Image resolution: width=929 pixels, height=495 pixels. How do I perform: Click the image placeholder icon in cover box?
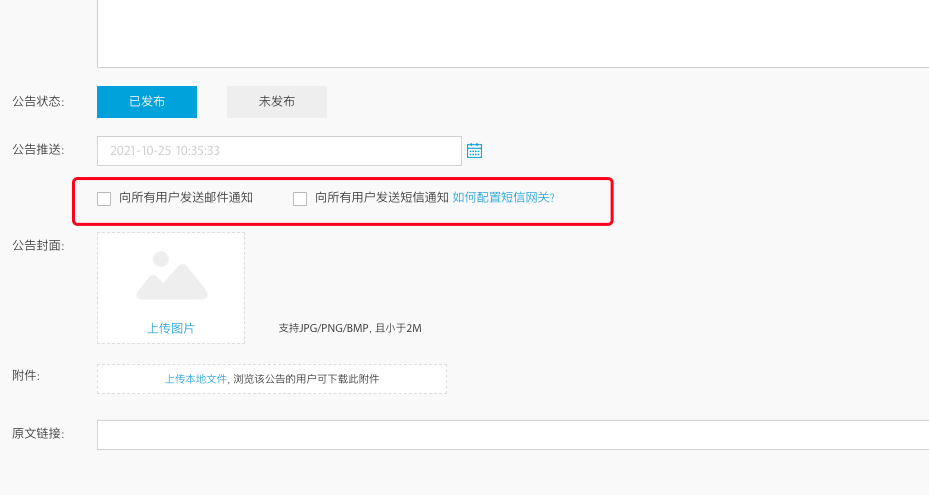pyautogui.click(x=172, y=276)
